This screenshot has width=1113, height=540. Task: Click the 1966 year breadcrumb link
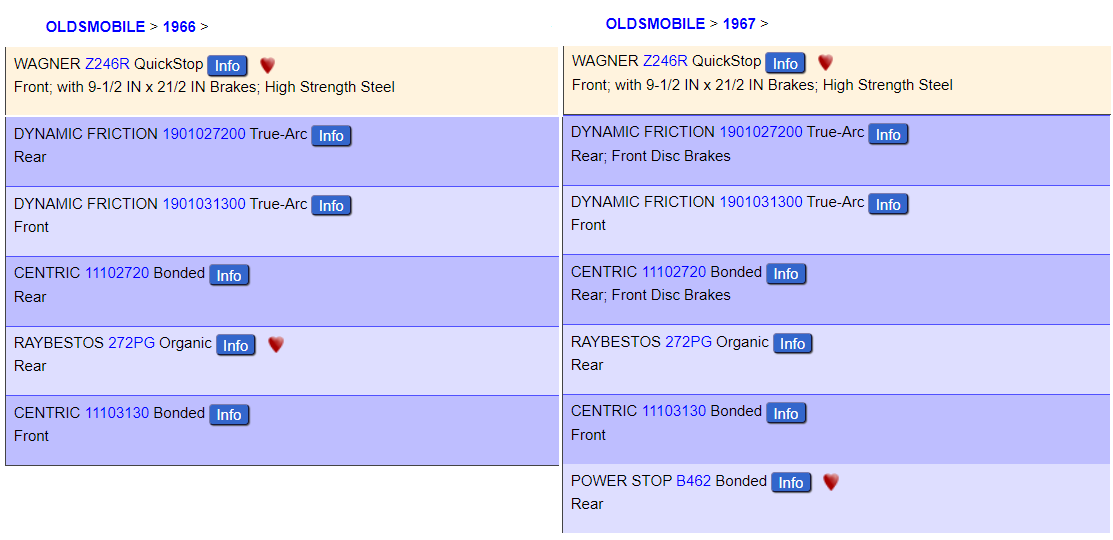click(x=179, y=27)
